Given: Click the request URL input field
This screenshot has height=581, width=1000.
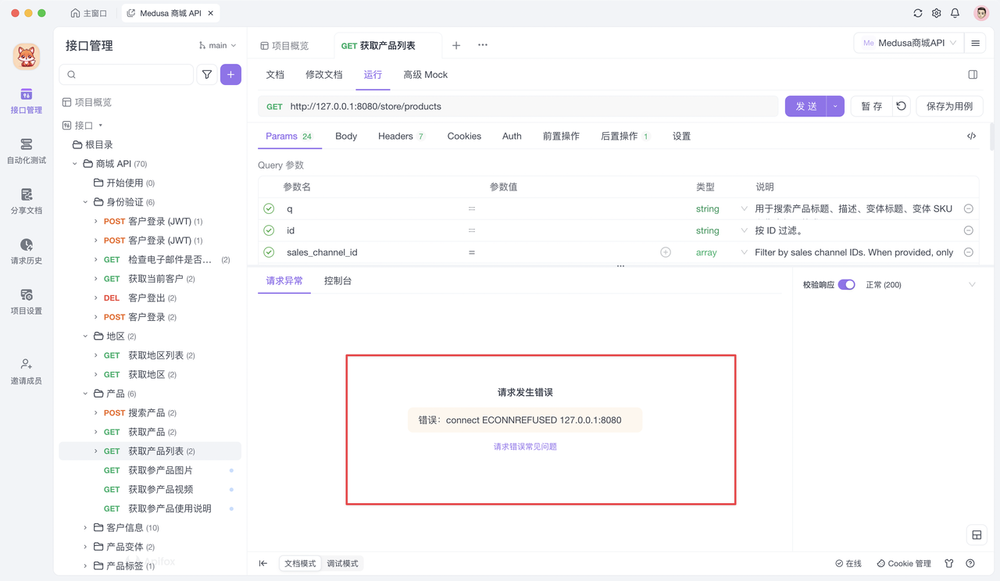Looking at the screenshot, I should tap(518, 107).
